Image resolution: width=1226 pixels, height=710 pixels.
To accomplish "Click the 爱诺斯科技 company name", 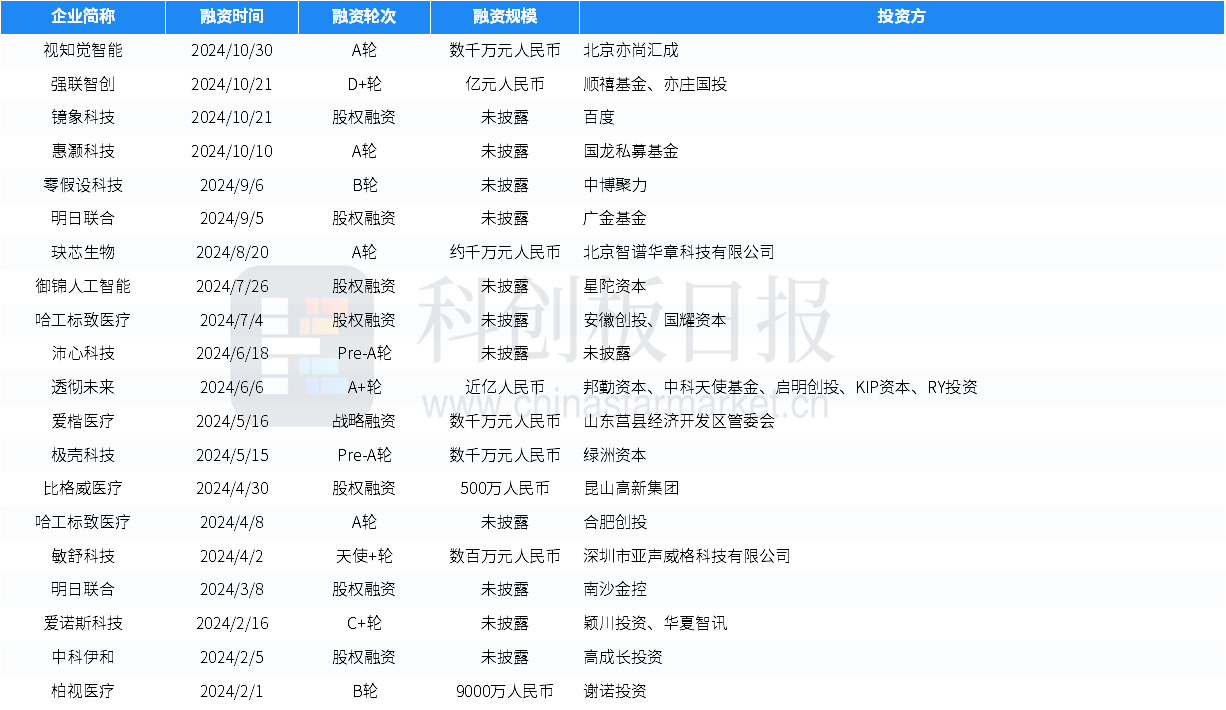I will tap(83, 623).
